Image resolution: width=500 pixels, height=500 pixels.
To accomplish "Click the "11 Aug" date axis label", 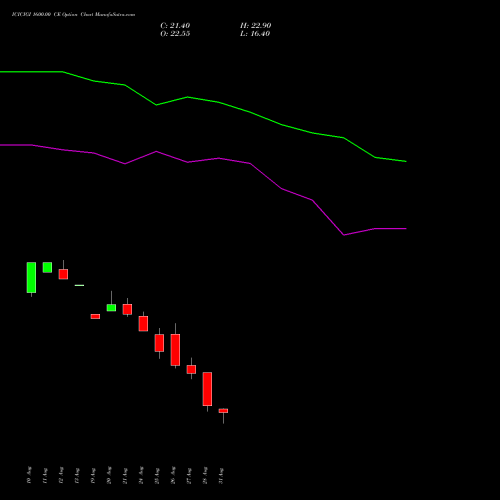I will [45, 475].
